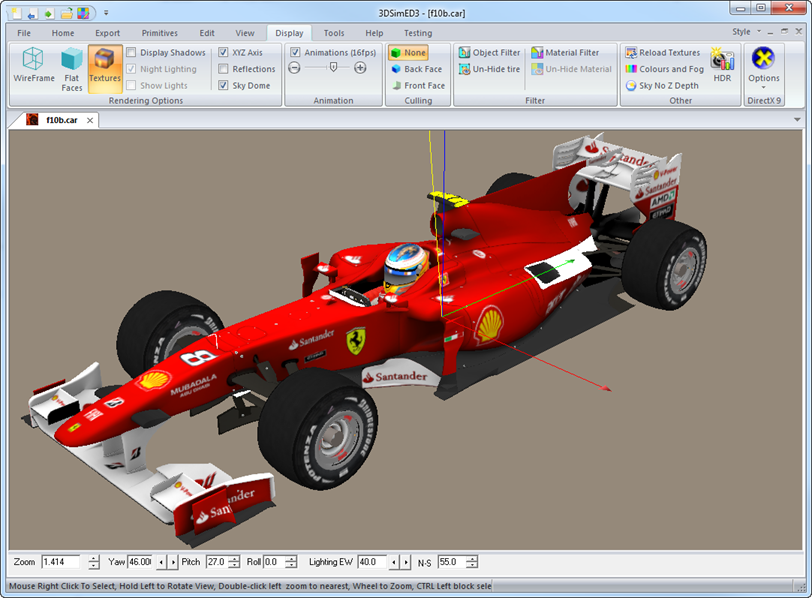Select the Display ribbon tab

click(x=289, y=33)
